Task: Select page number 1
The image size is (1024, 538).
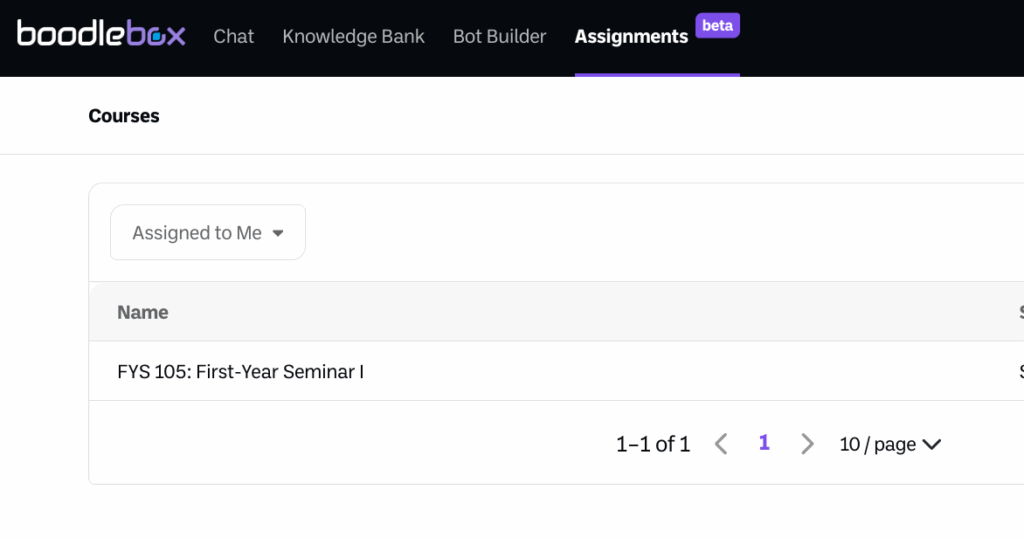Action: point(764,443)
